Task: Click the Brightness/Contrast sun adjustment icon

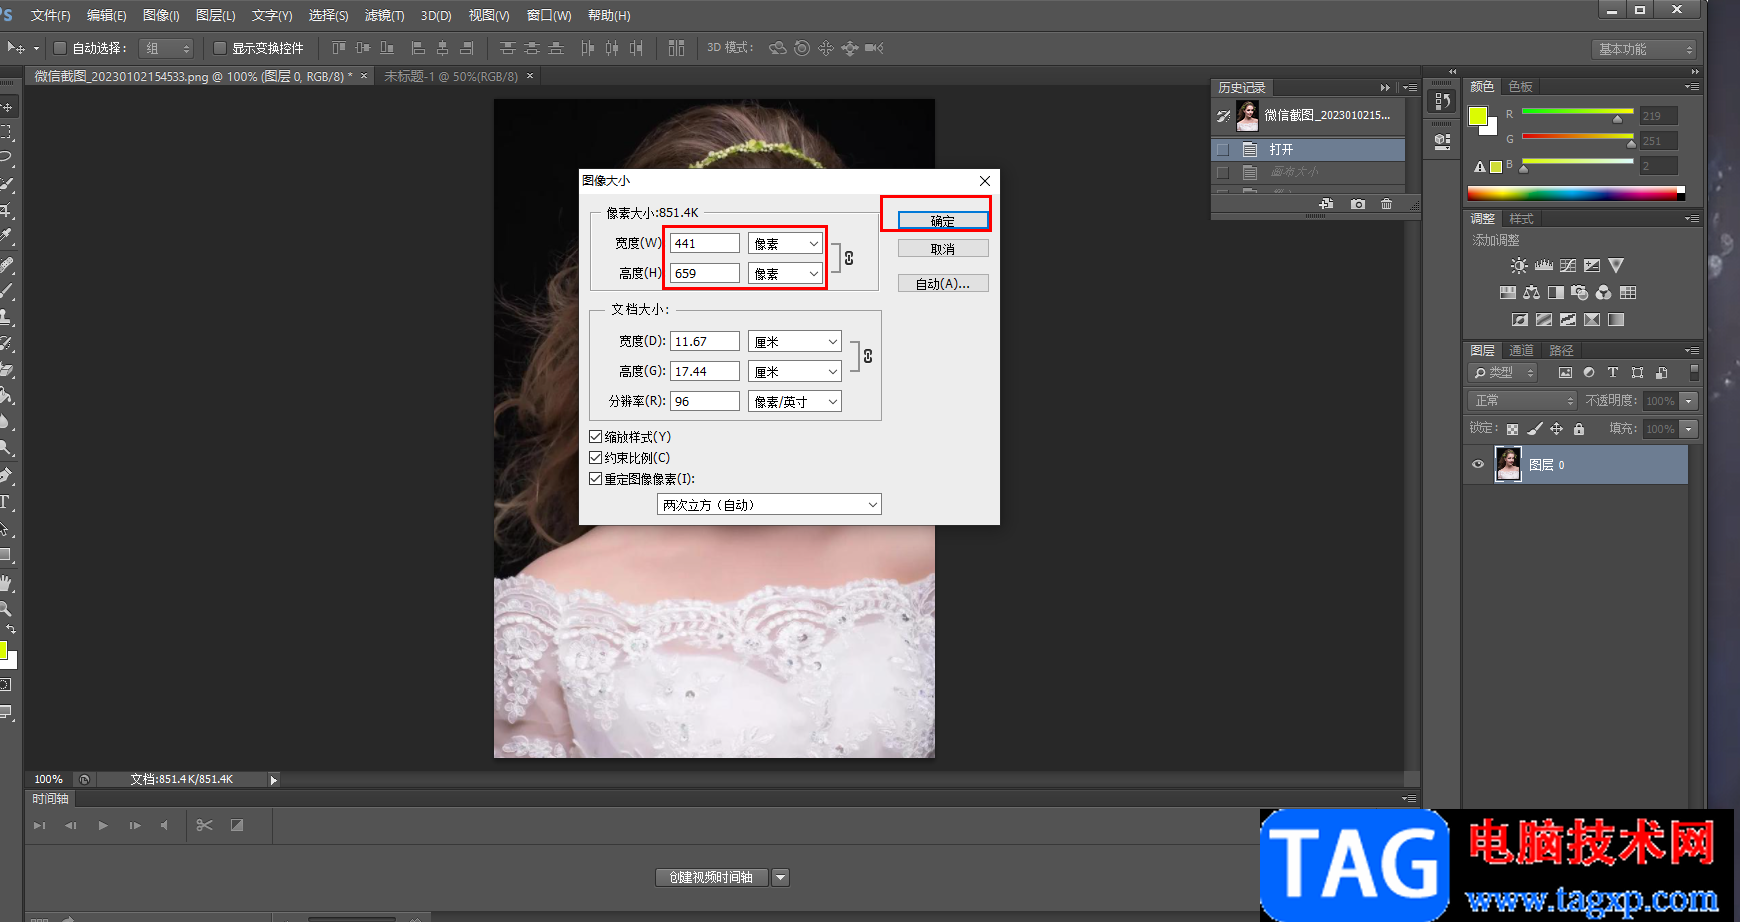Action: coord(1519,266)
